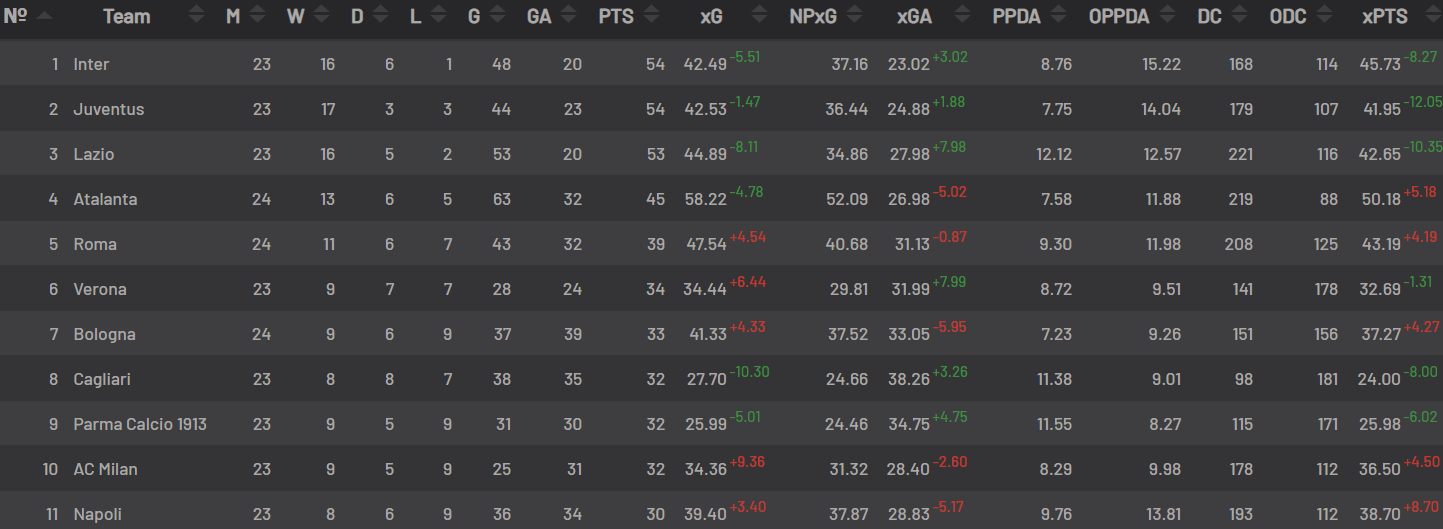Select the DC column header
Viewport: 1443px width, 529px height.
(x=1208, y=16)
